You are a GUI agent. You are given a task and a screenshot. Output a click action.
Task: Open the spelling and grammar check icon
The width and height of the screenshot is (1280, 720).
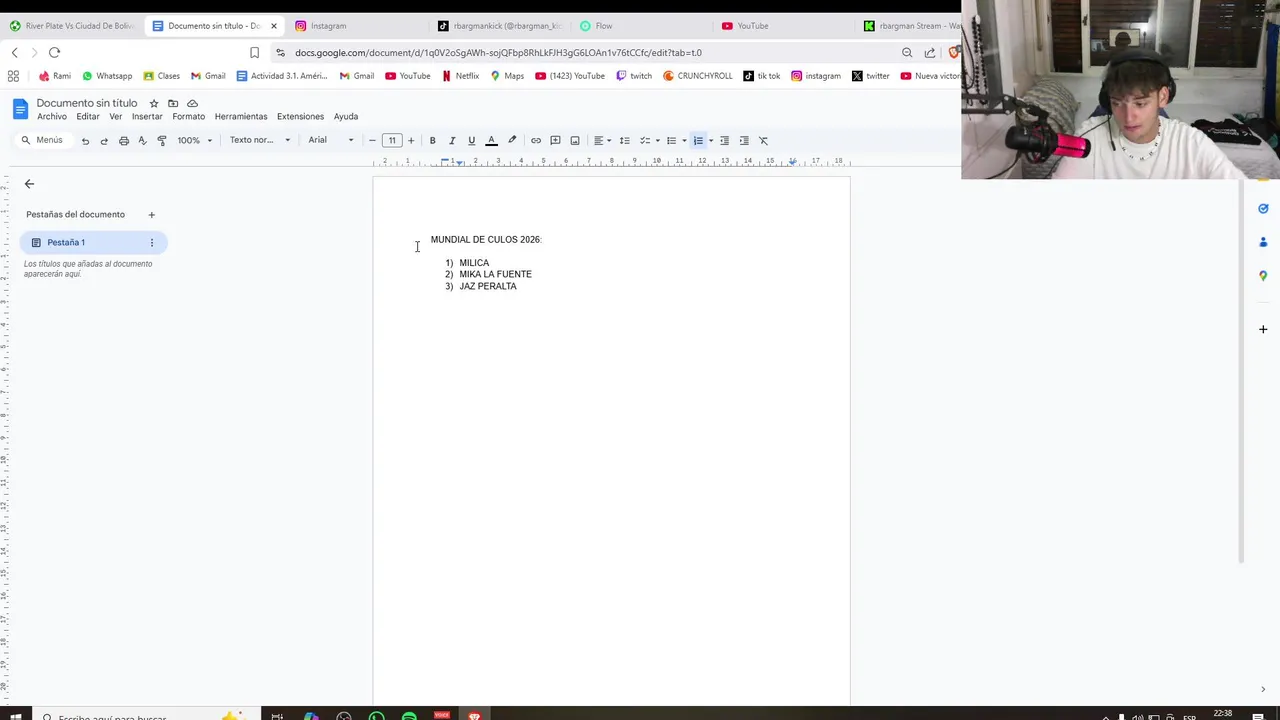tap(142, 141)
